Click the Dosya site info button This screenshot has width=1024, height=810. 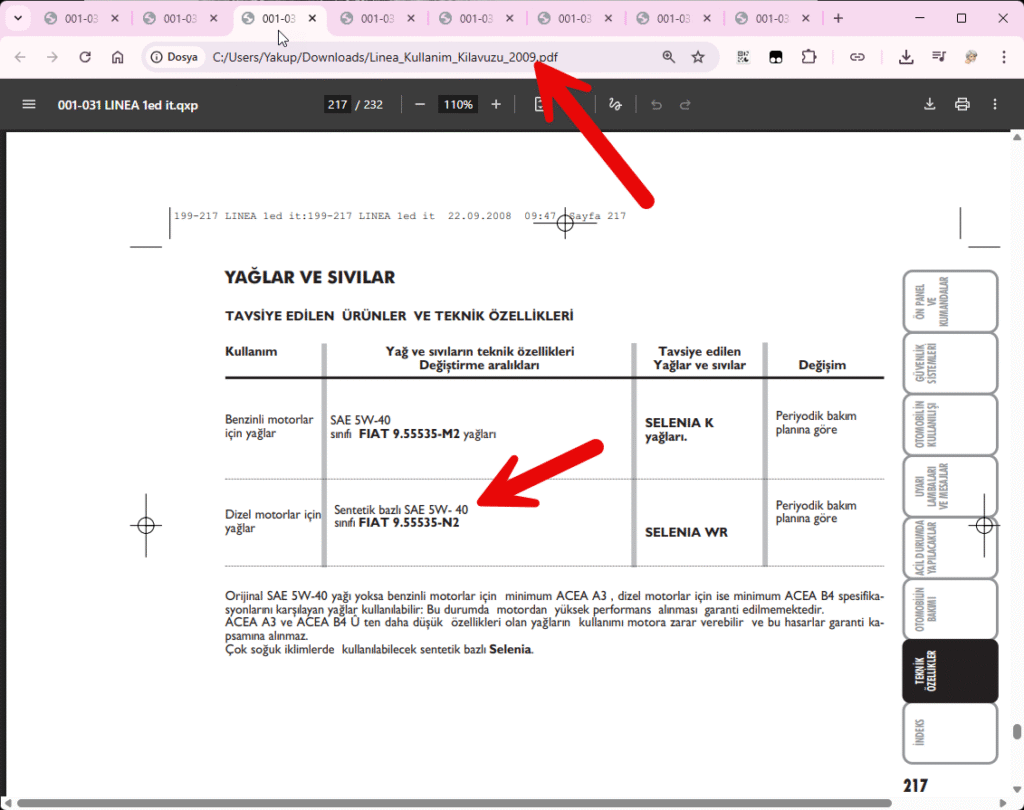(x=175, y=57)
